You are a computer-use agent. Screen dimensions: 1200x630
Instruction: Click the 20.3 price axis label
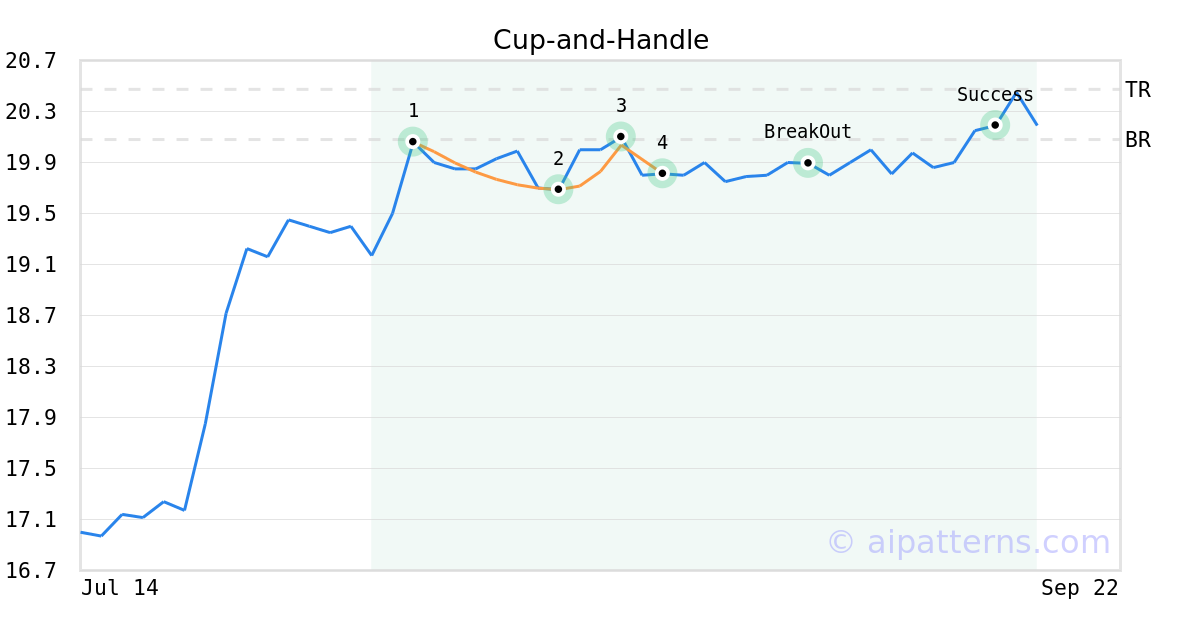click(x=31, y=112)
